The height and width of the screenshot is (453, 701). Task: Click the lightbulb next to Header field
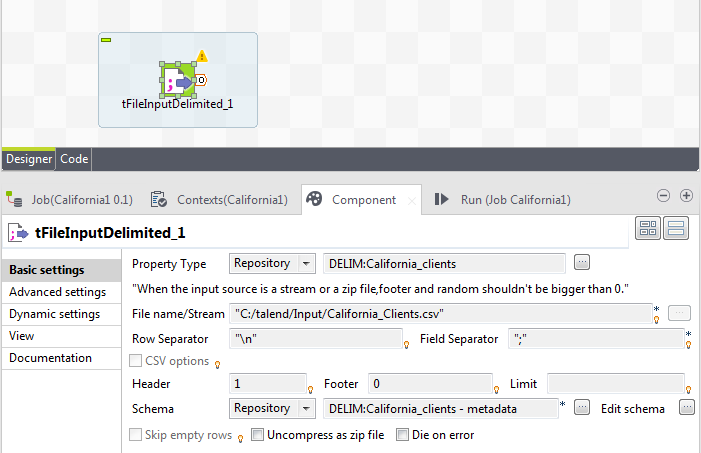click(310, 390)
